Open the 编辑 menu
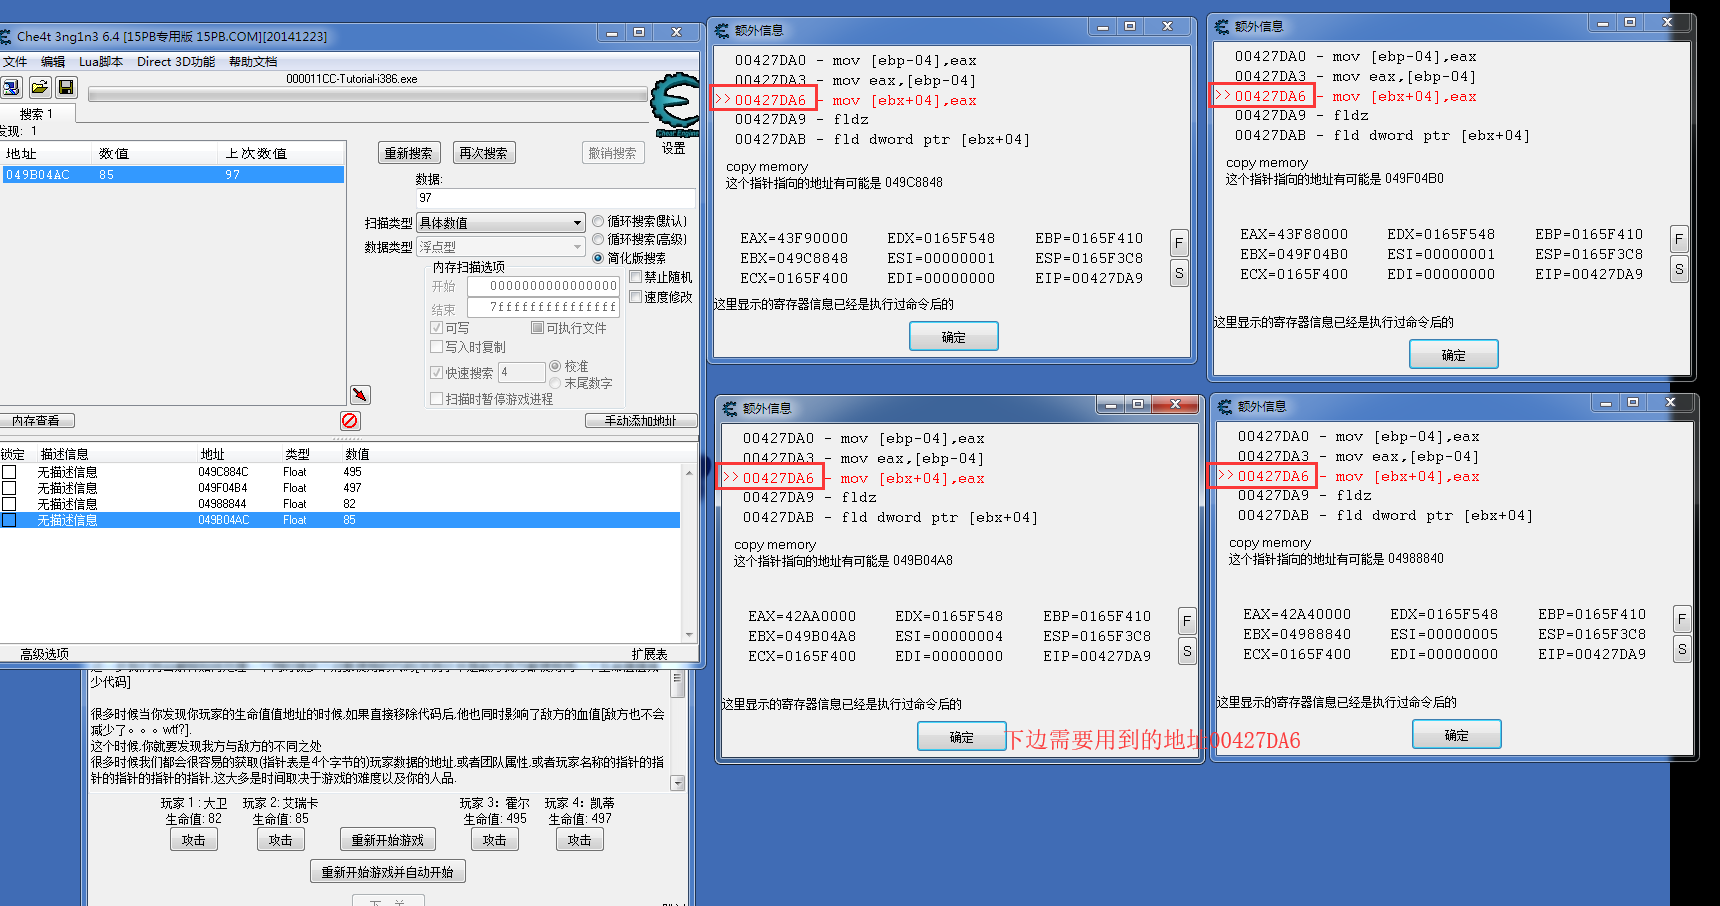1720x906 pixels. point(53,62)
